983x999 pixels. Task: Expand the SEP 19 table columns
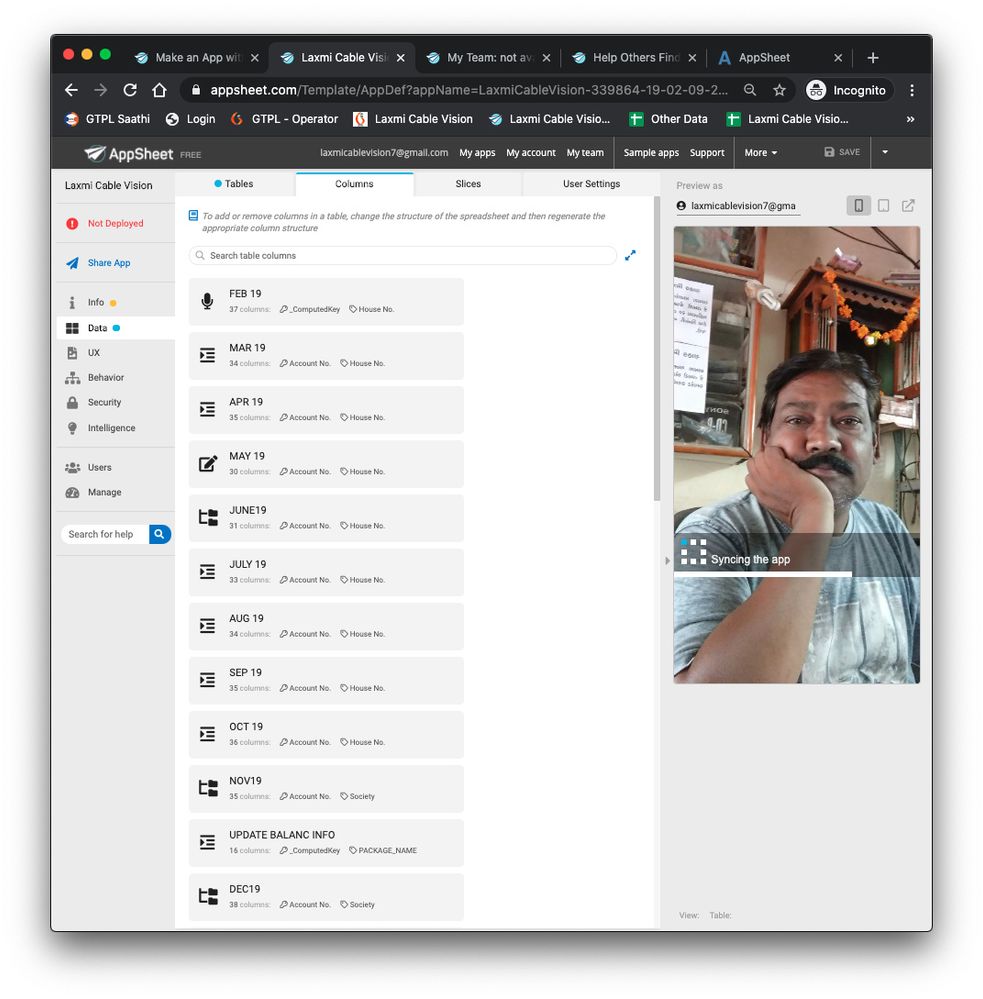[326, 680]
